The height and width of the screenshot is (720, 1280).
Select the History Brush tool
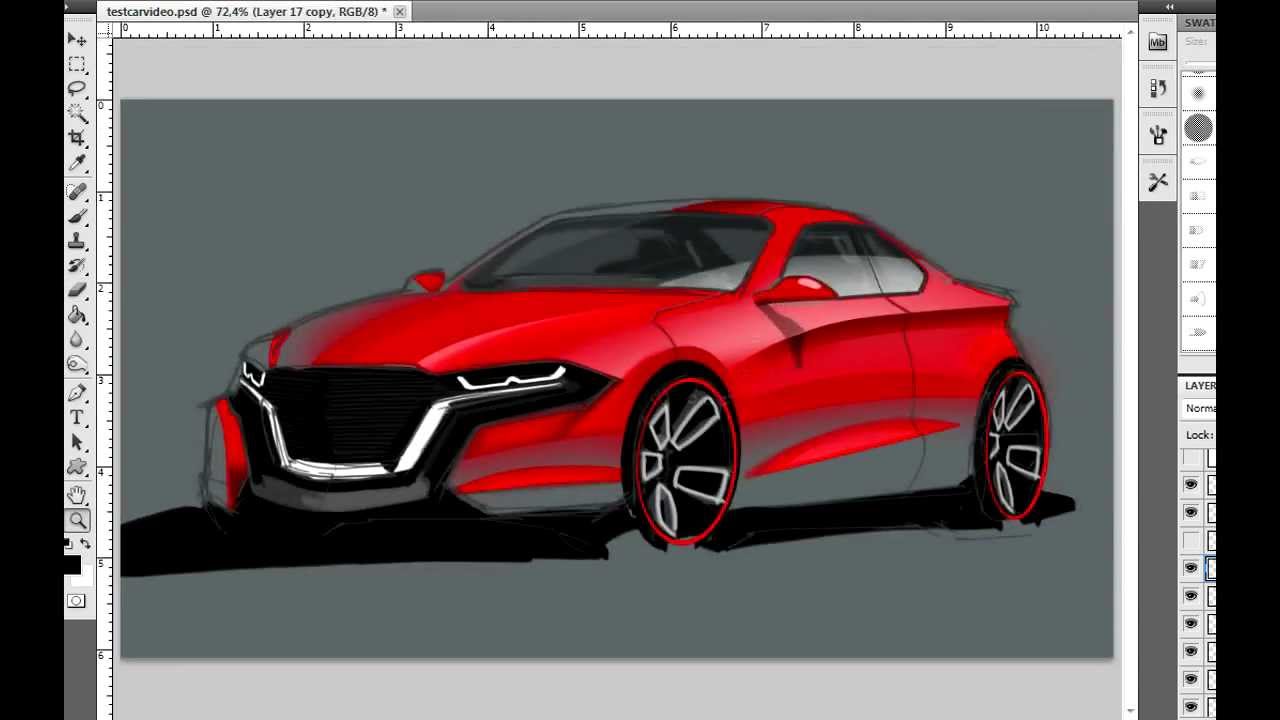tap(77, 266)
